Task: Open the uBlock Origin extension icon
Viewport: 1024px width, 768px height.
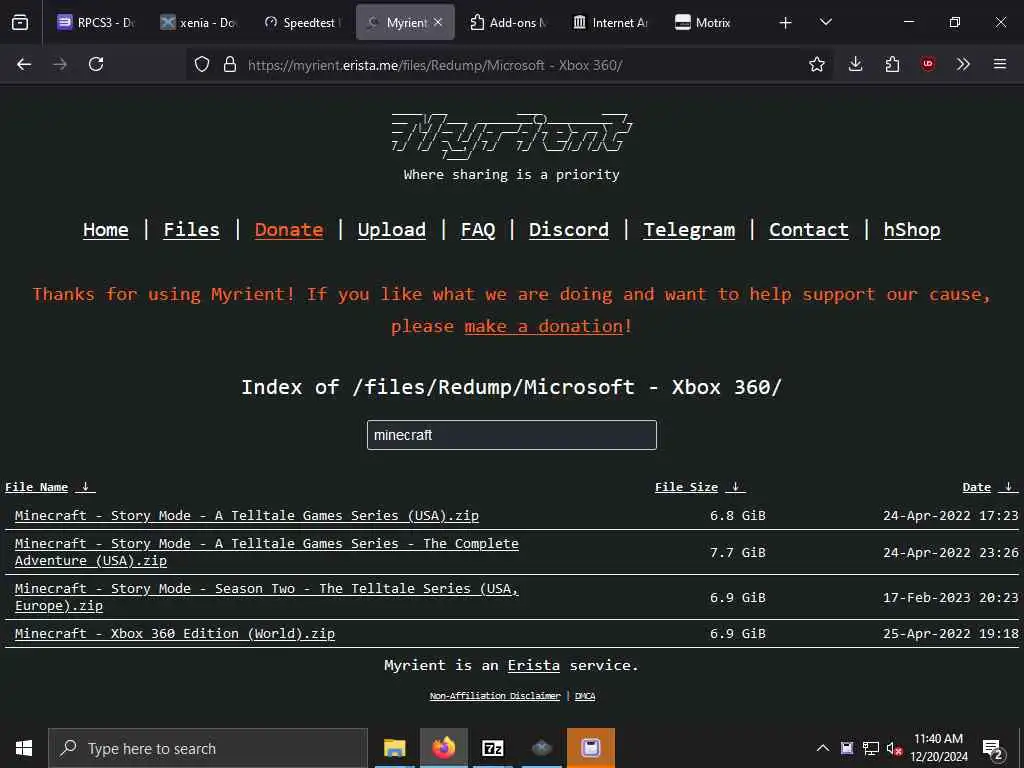Action: [928, 64]
